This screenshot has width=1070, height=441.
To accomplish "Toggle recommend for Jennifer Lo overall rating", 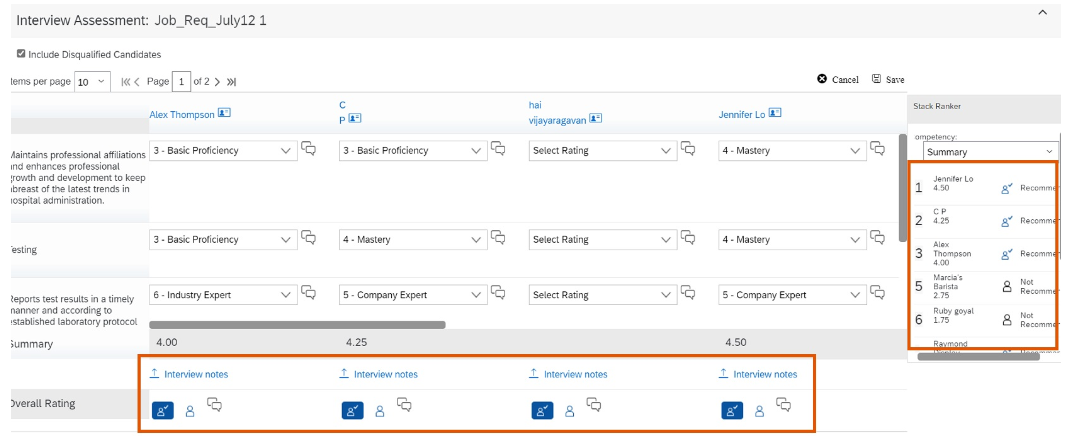I will (732, 411).
